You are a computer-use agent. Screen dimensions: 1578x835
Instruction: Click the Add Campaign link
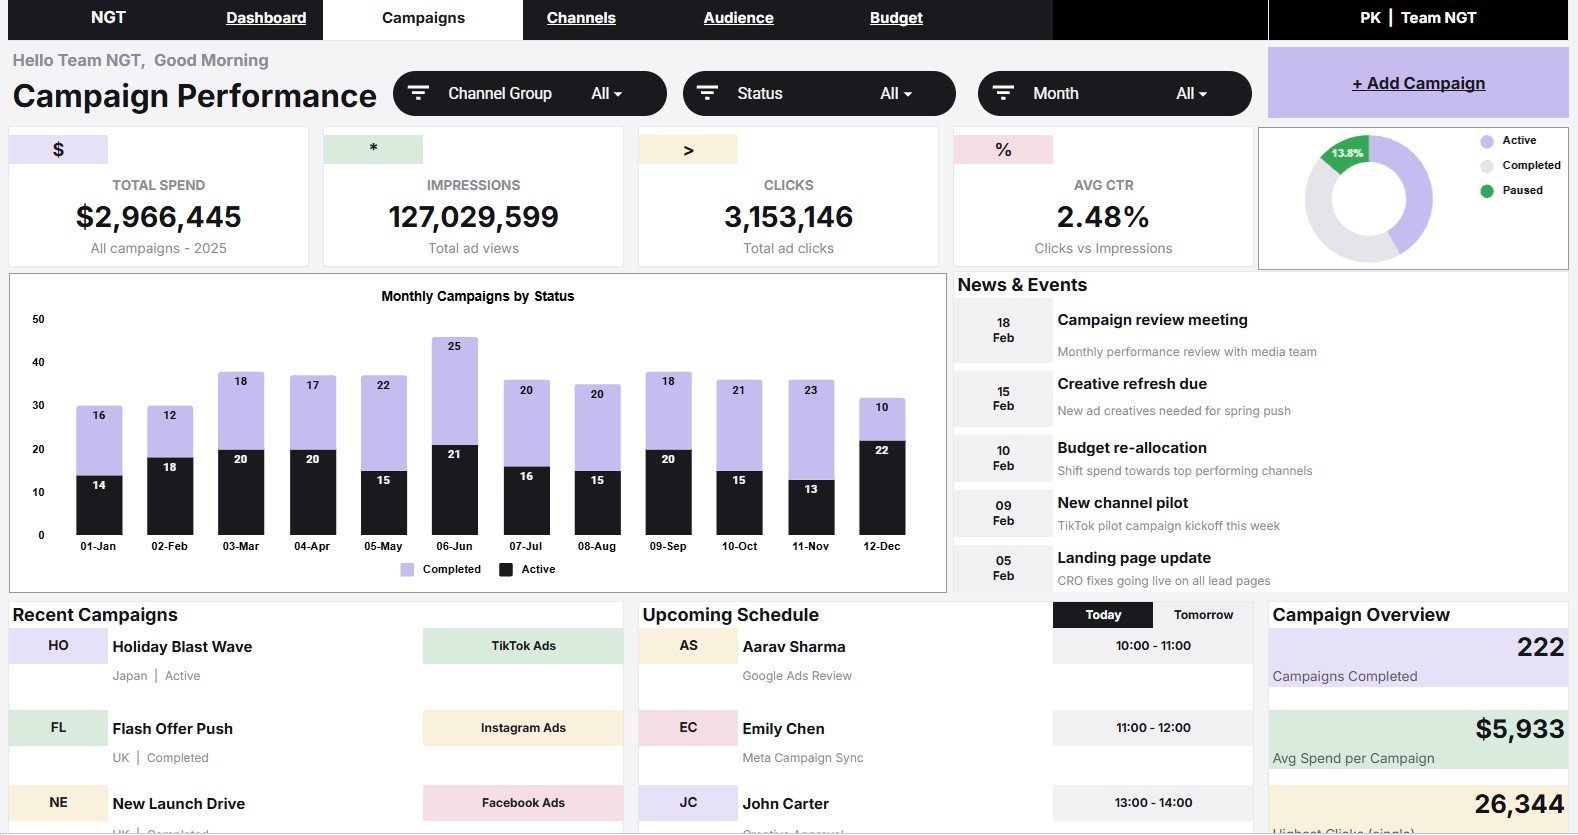1418,83
